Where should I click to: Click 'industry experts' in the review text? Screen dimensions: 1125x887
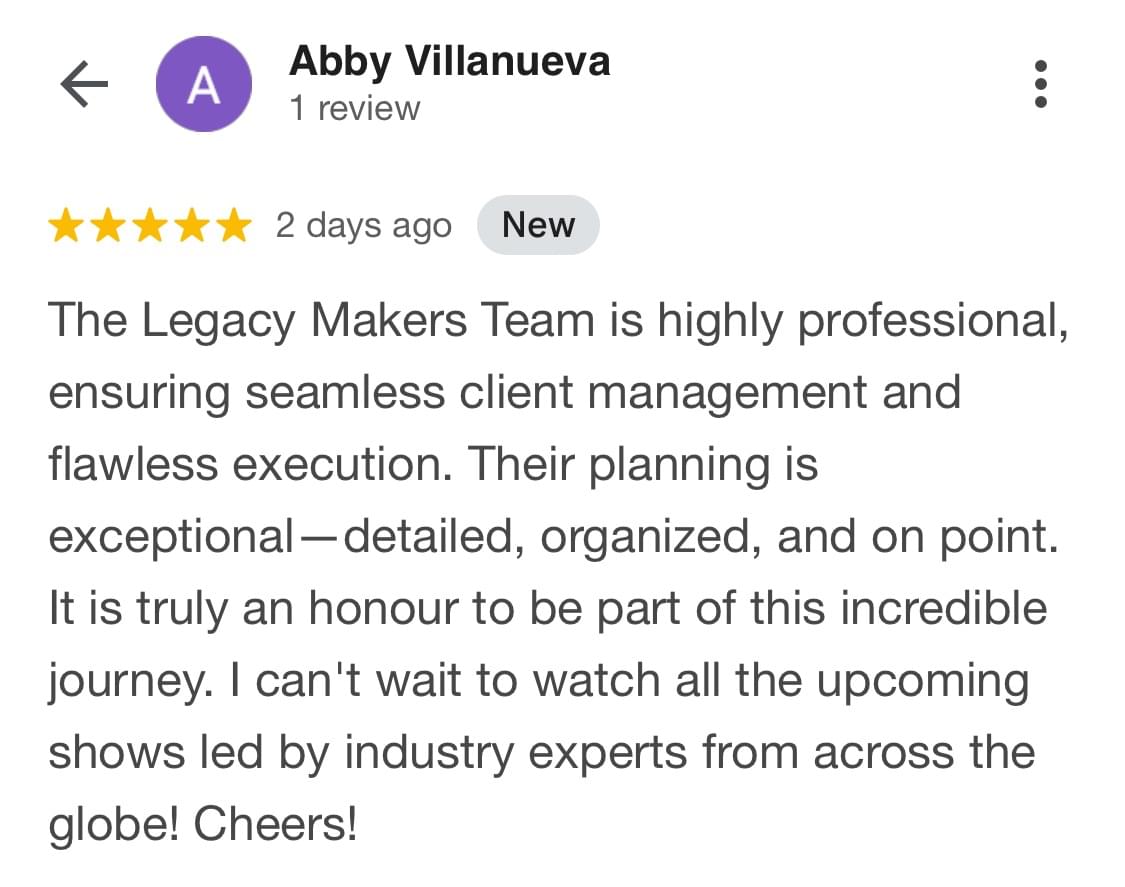[x=516, y=753]
